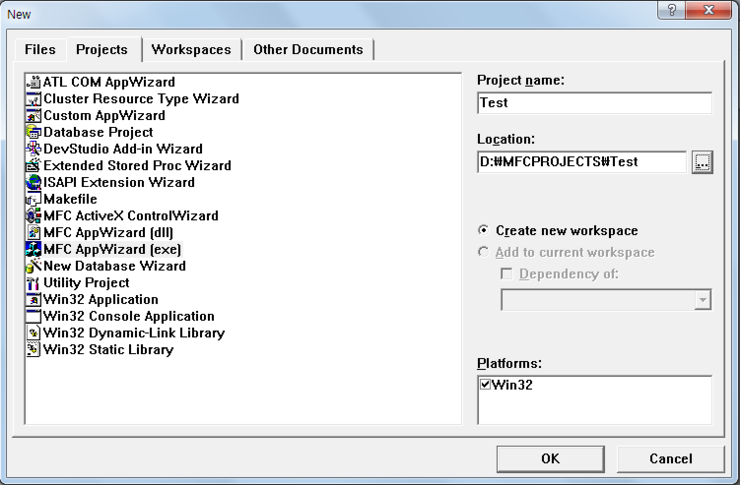Select the "MFC AppWizard (exe)" text entry
The image size is (740, 485).
pos(112,249)
